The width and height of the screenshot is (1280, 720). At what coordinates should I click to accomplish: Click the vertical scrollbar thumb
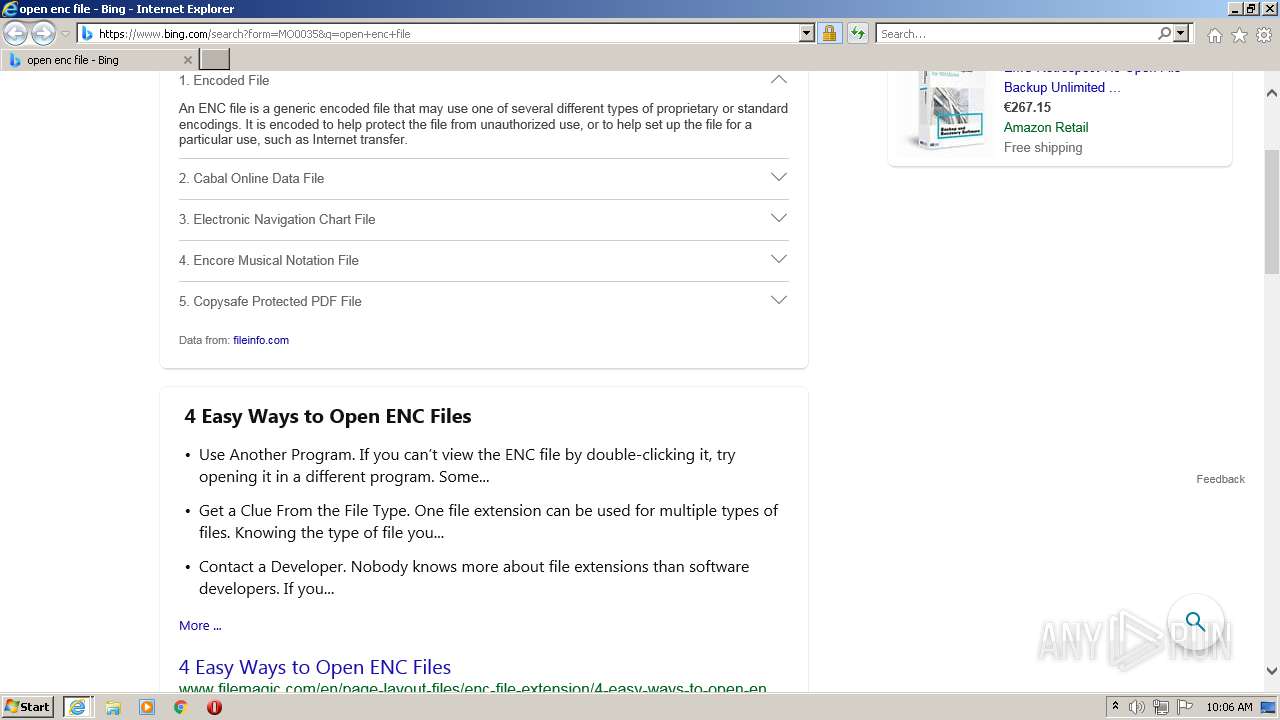tap(1272, 211)
